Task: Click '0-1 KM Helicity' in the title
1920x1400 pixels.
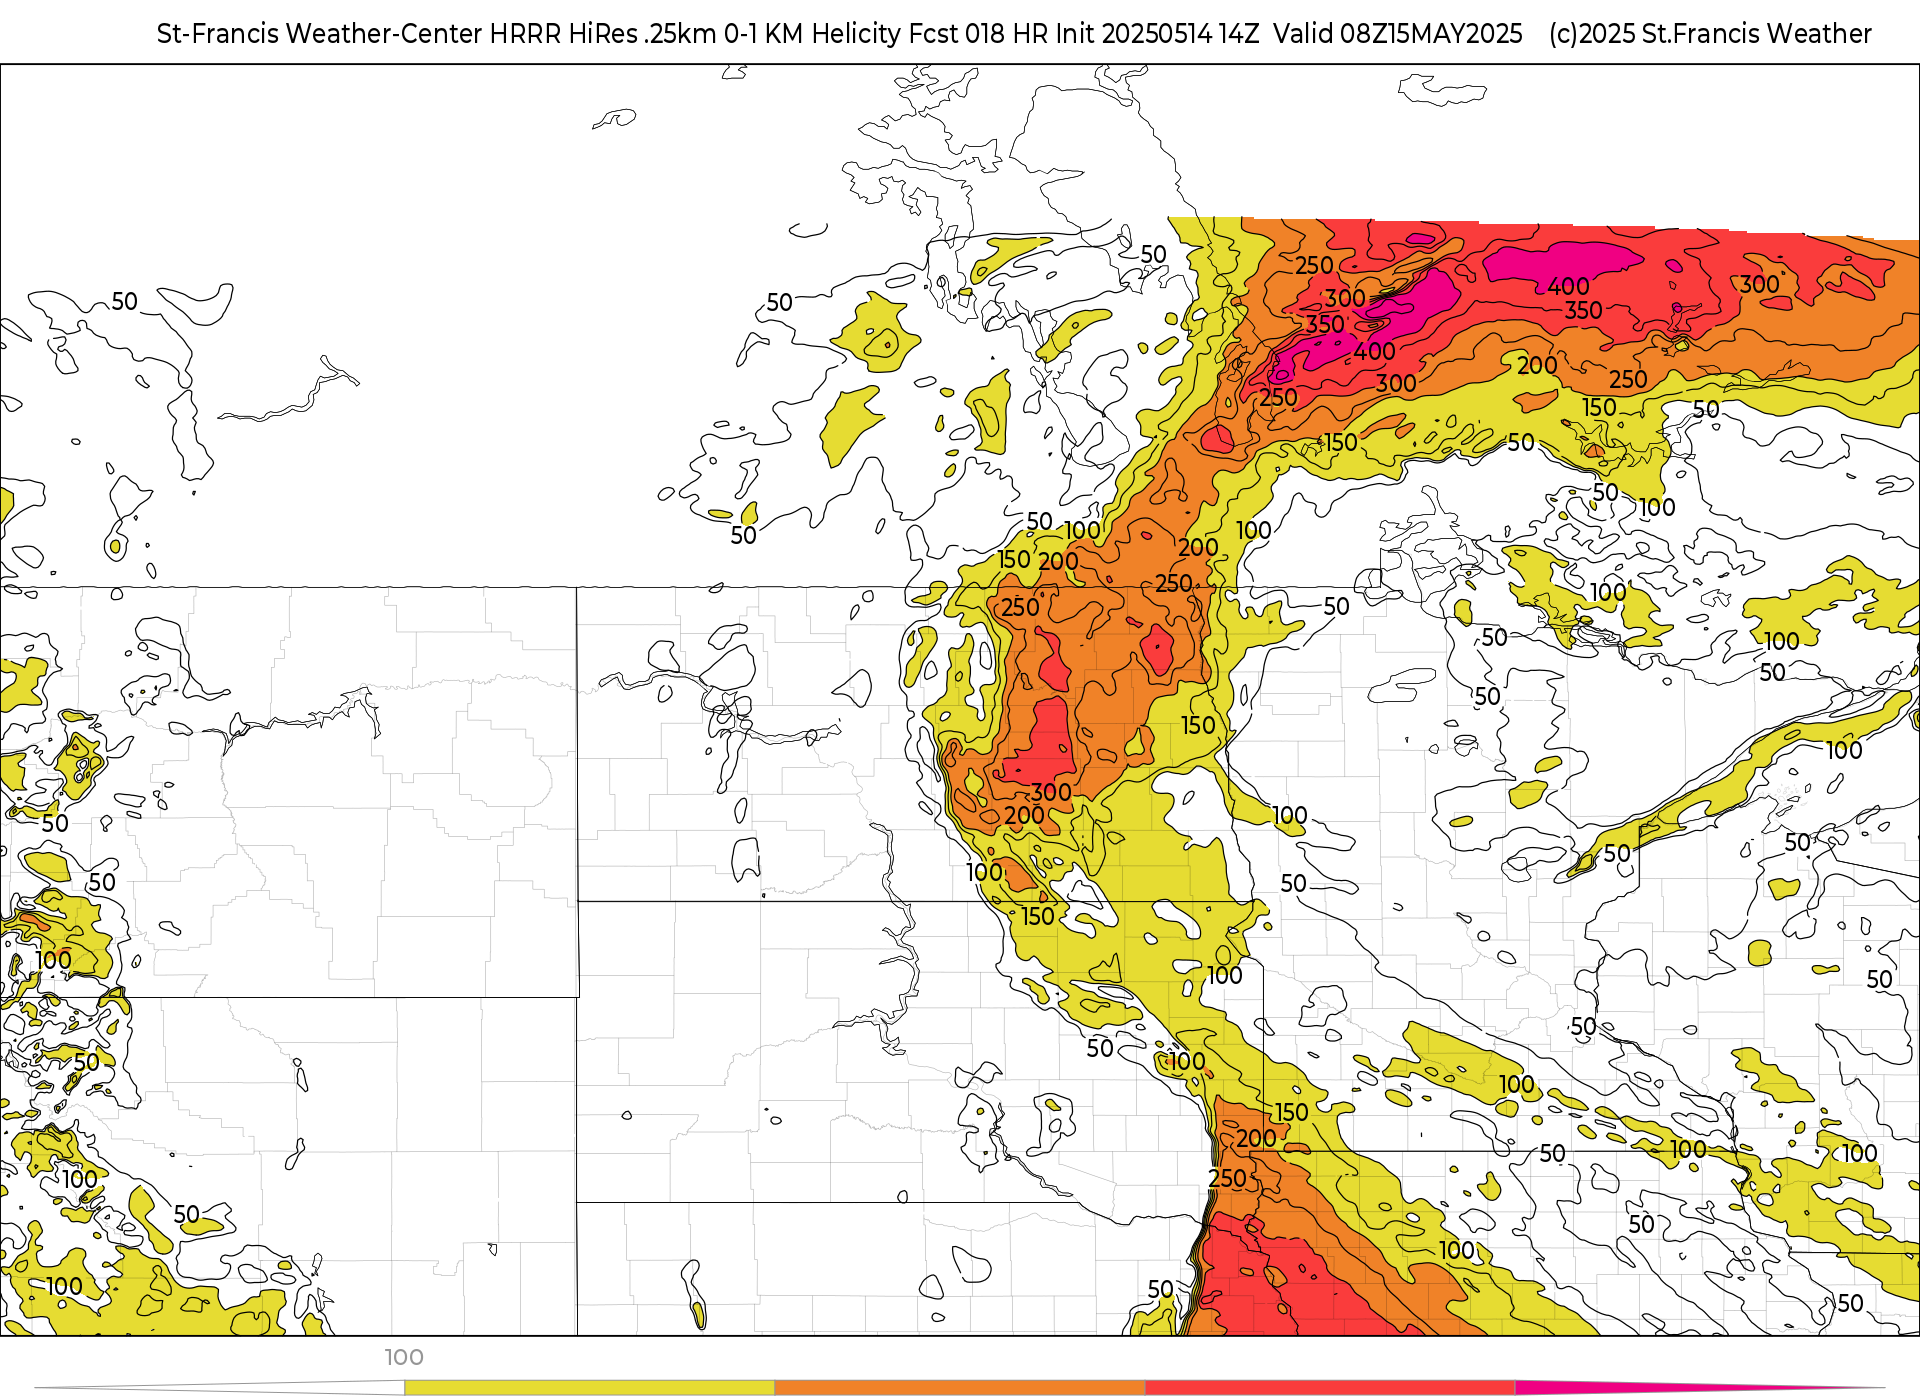Action: click(813, 34)
